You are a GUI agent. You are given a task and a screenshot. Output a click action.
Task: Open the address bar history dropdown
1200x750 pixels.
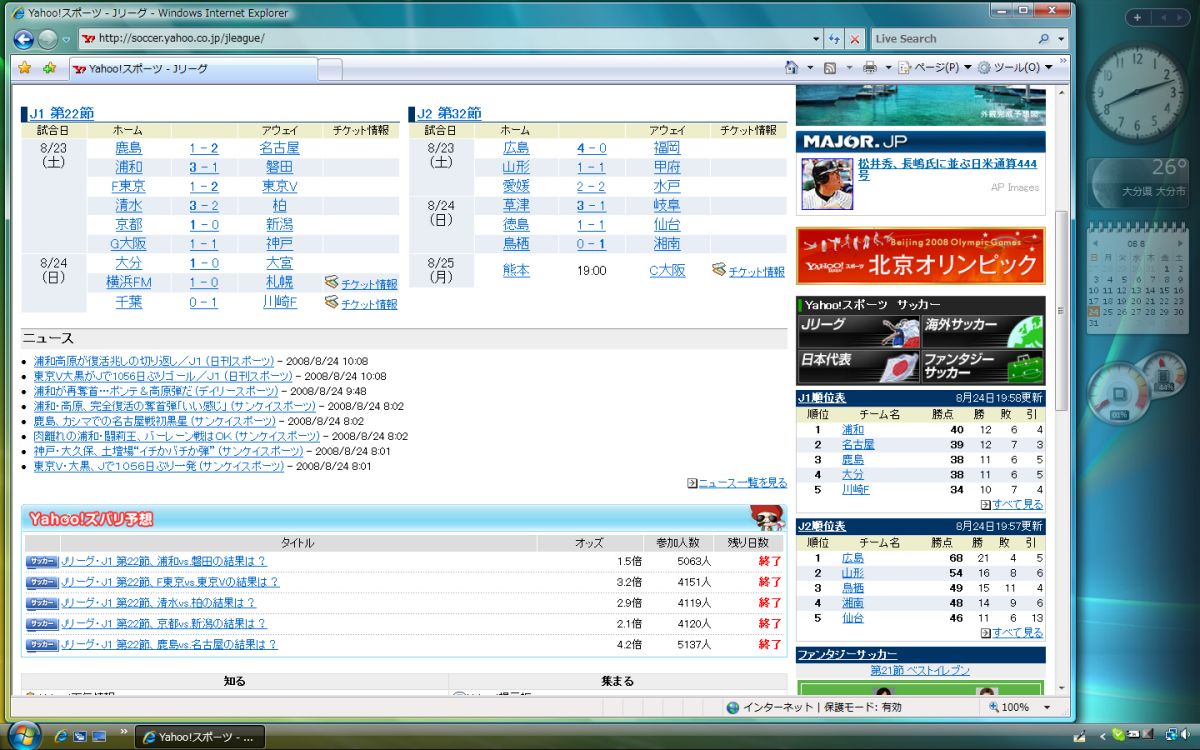(817, 39)
